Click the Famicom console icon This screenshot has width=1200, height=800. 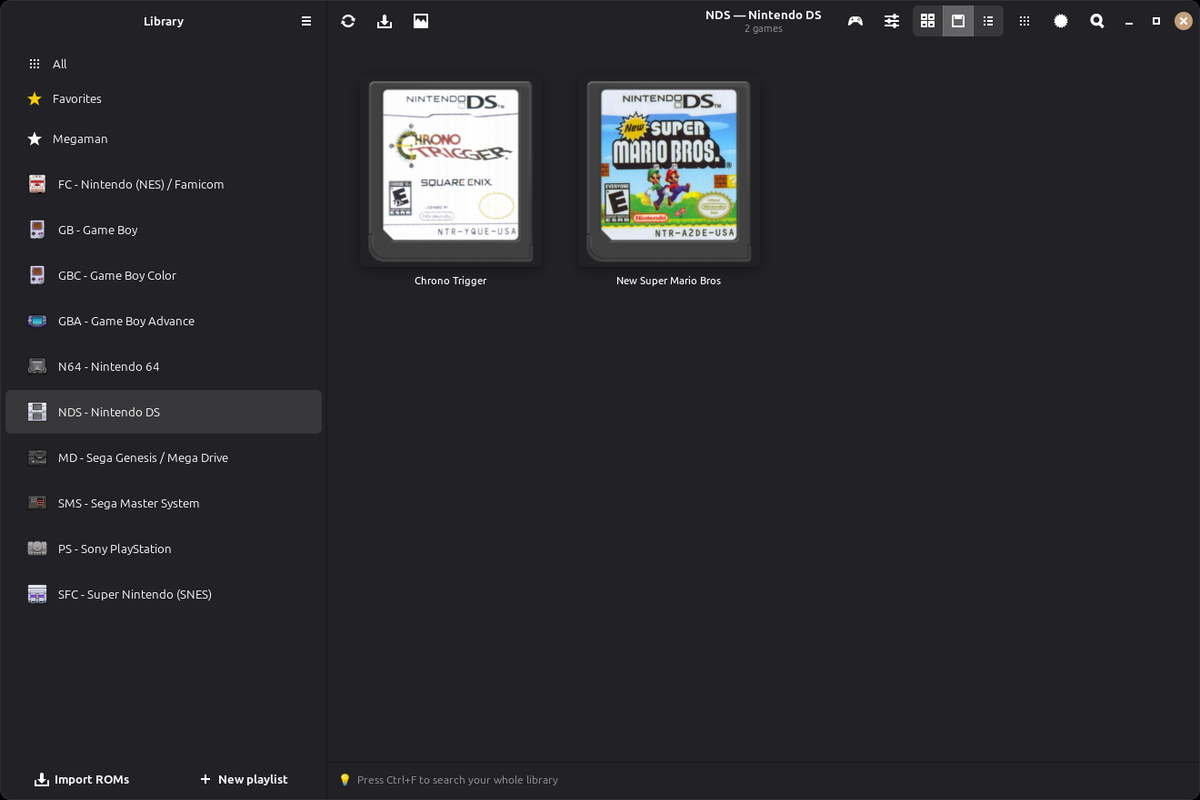[x=37, y=184]
